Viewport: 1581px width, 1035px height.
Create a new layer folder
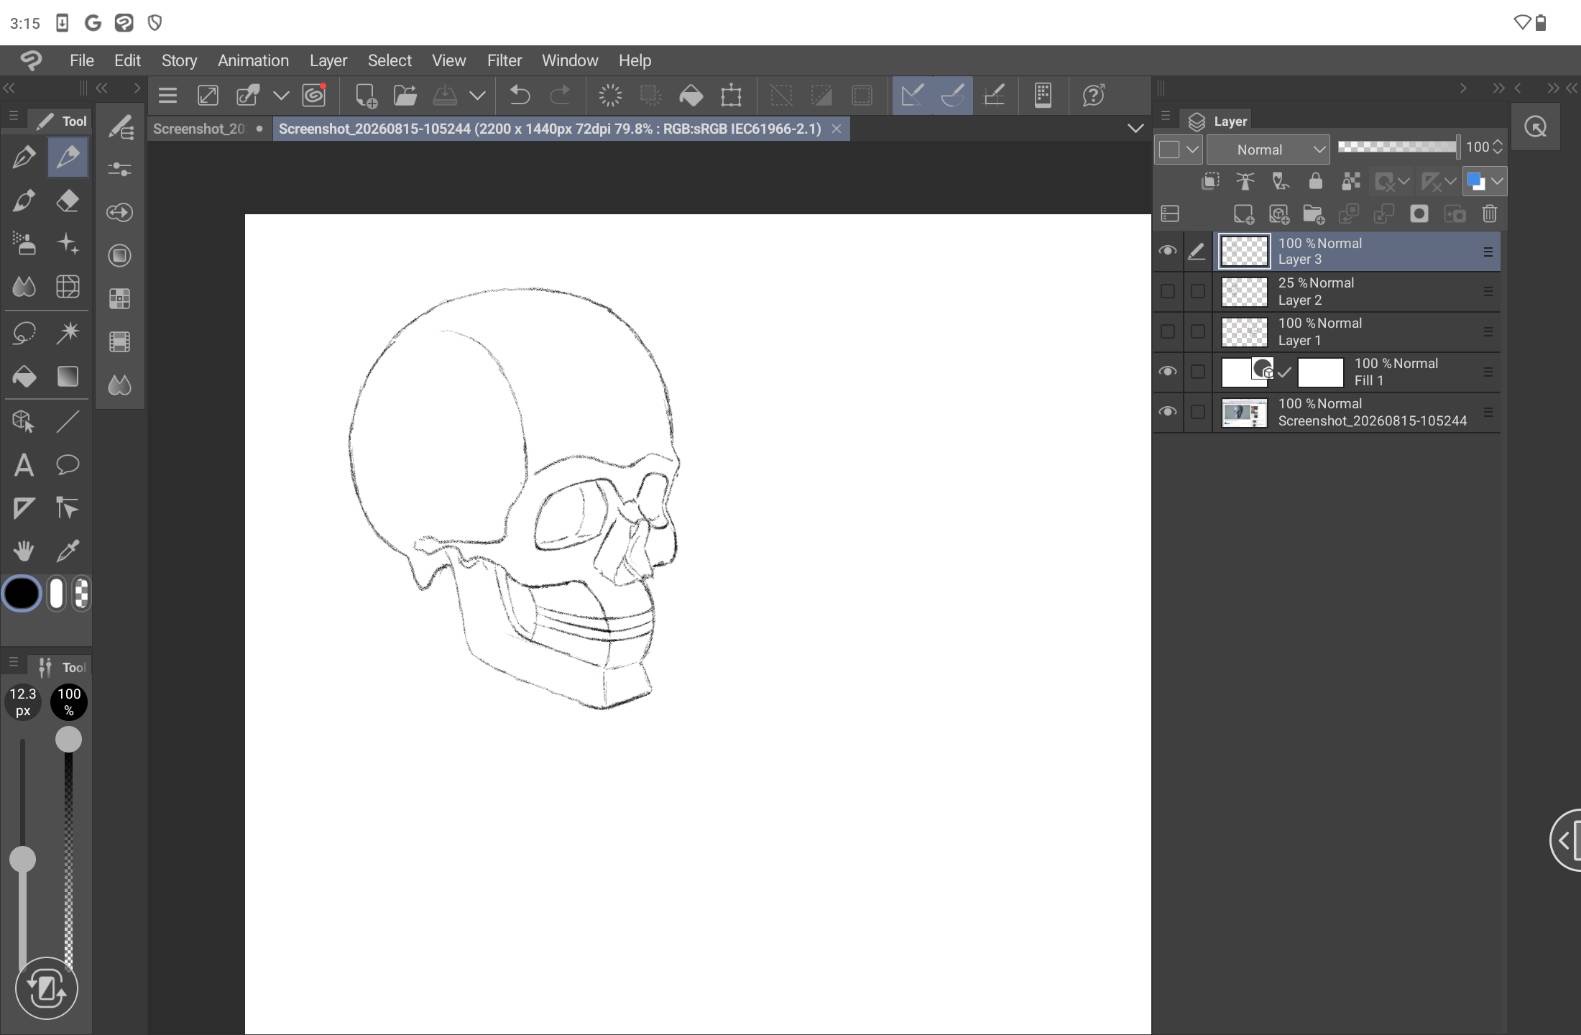(x=1314, y=214)
